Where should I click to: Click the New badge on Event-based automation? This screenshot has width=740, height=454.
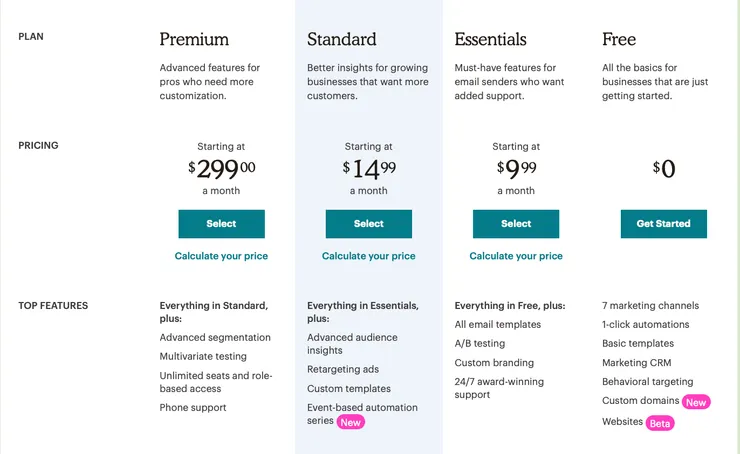pos(350,422)
